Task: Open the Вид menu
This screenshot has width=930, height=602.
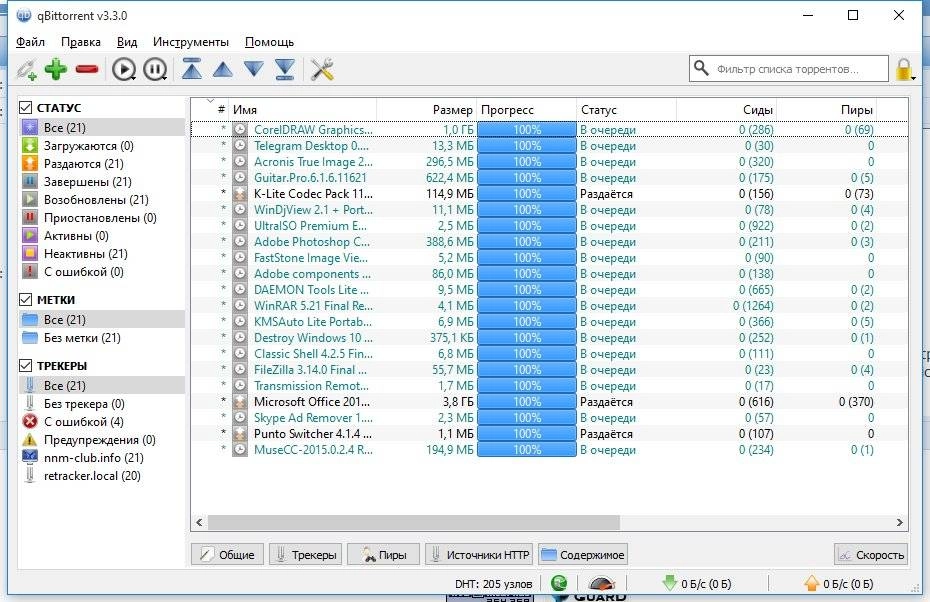Action: click(x=127, y=42)
